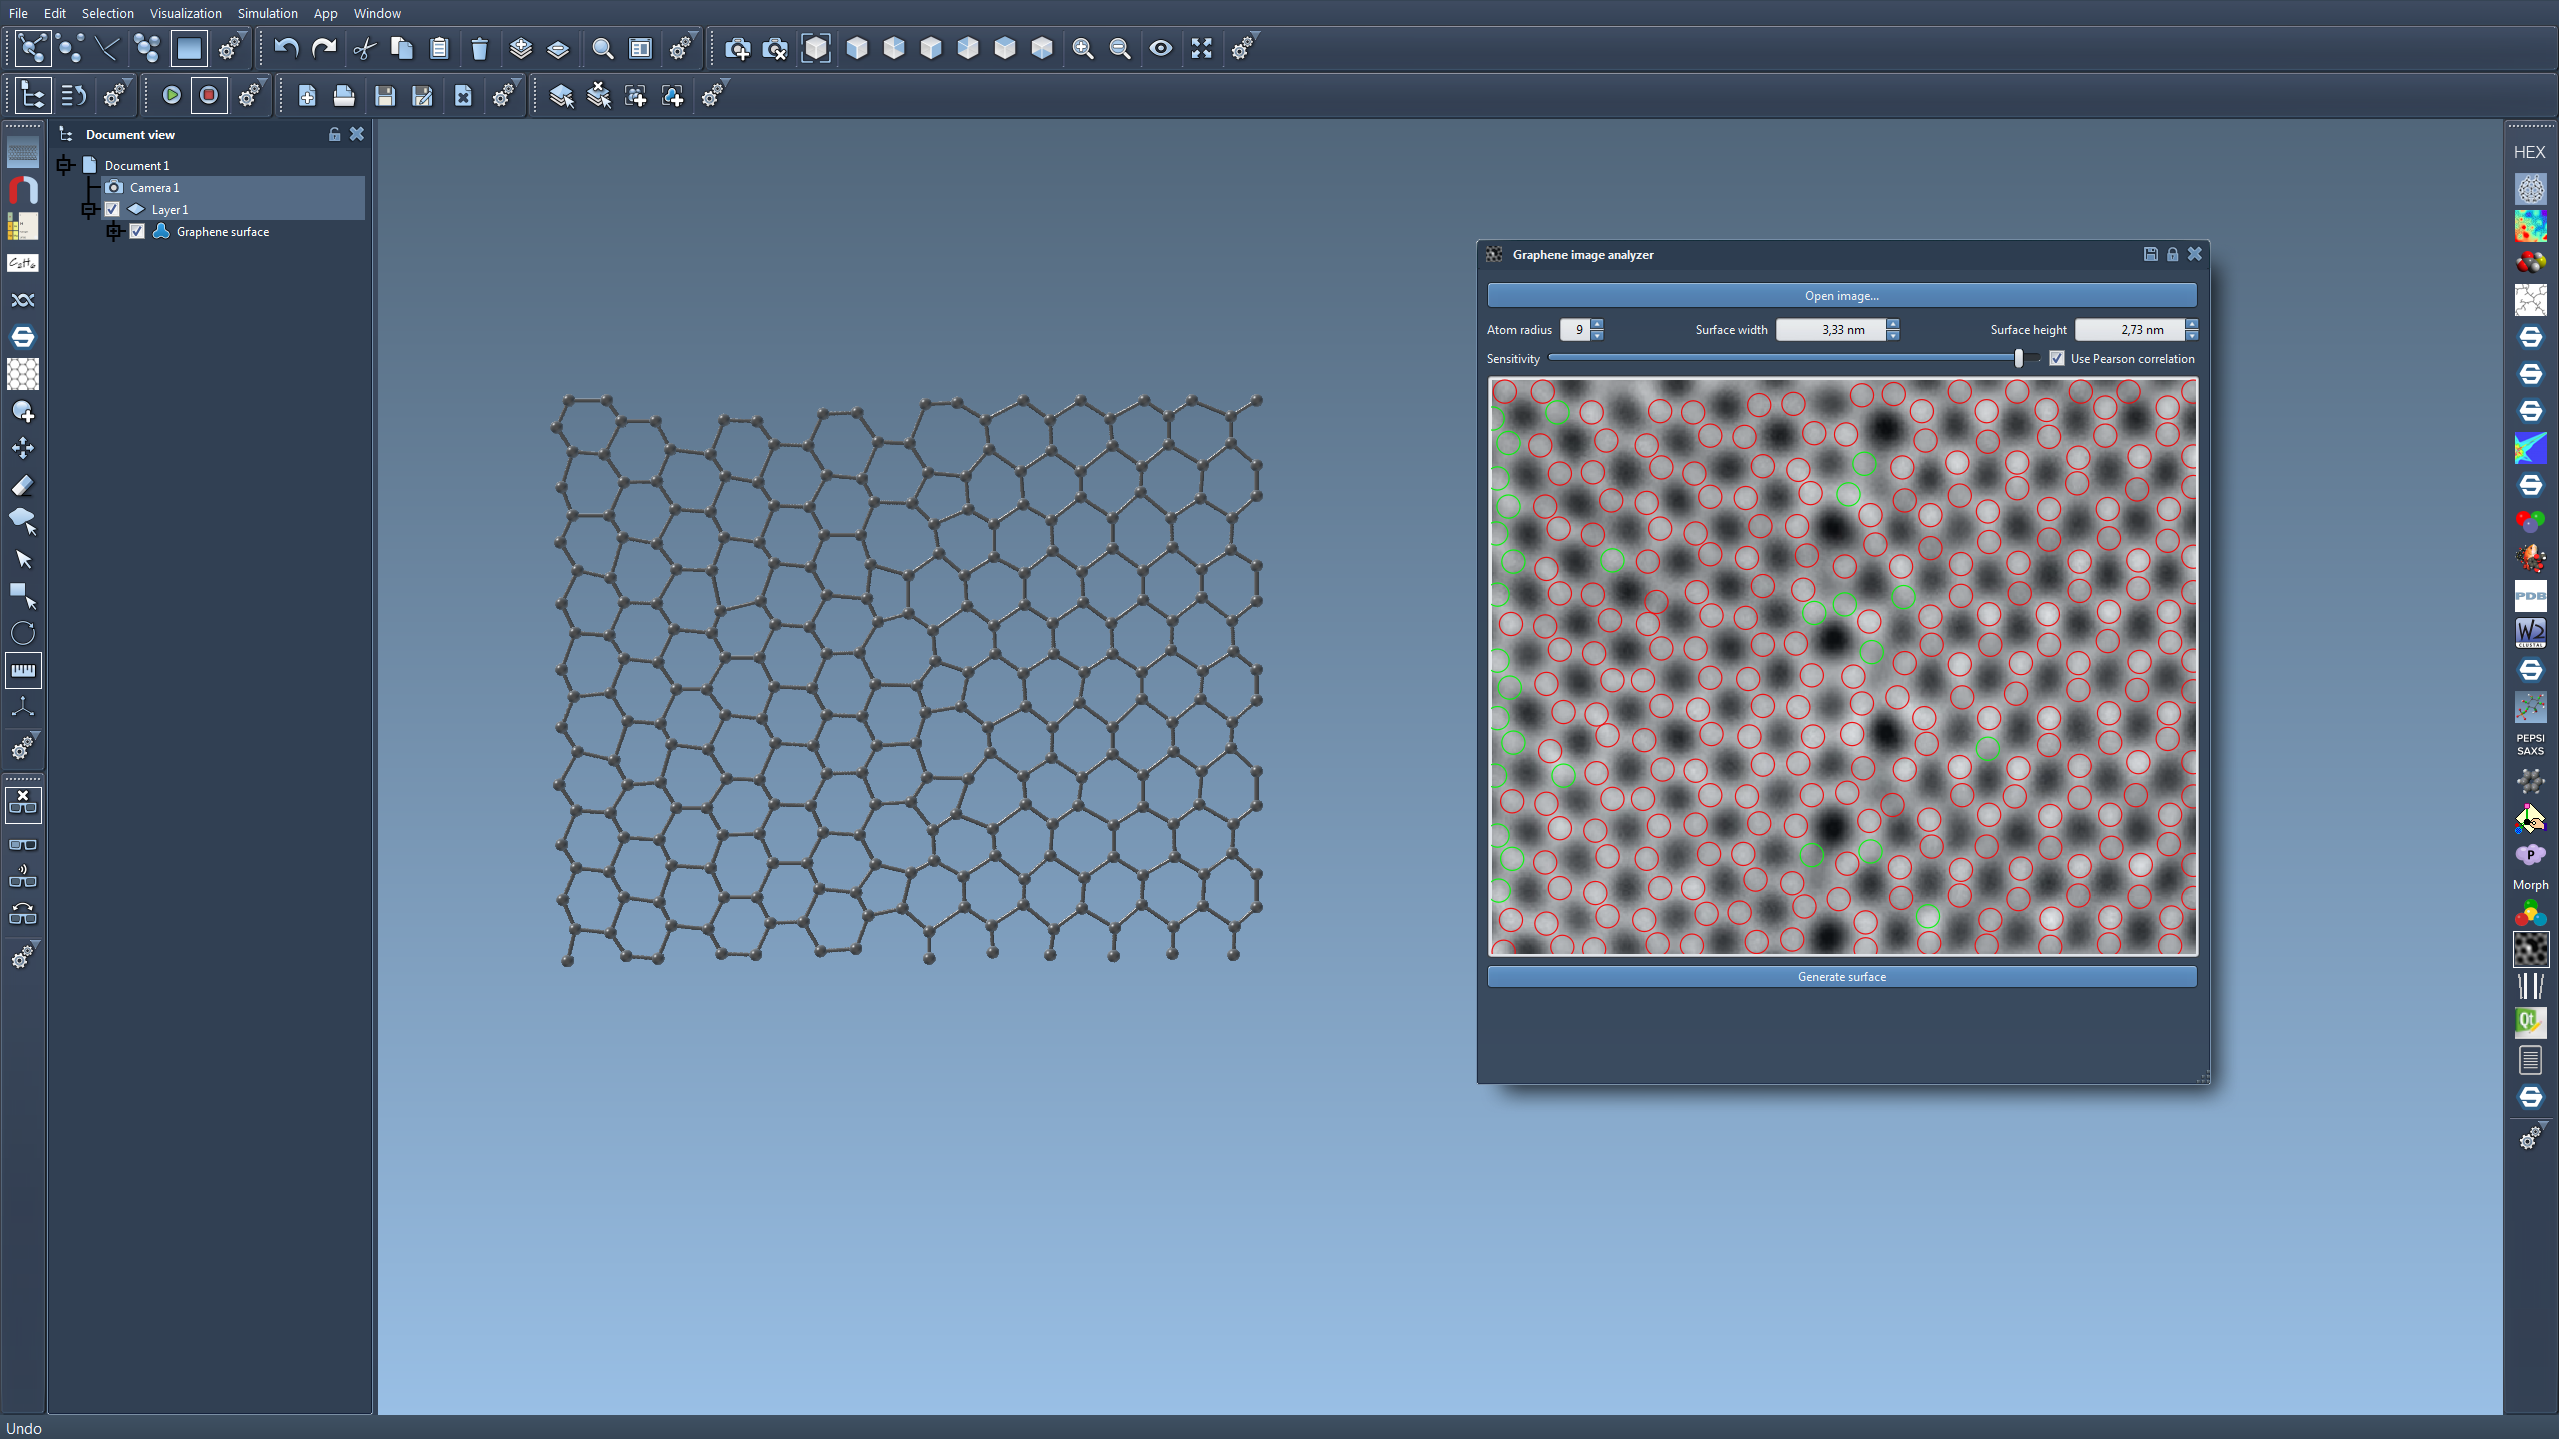The width and height of the screenshot is (2559, 1439).
Task: Collapse the Document 1 tree node
Action: point(65,165)
